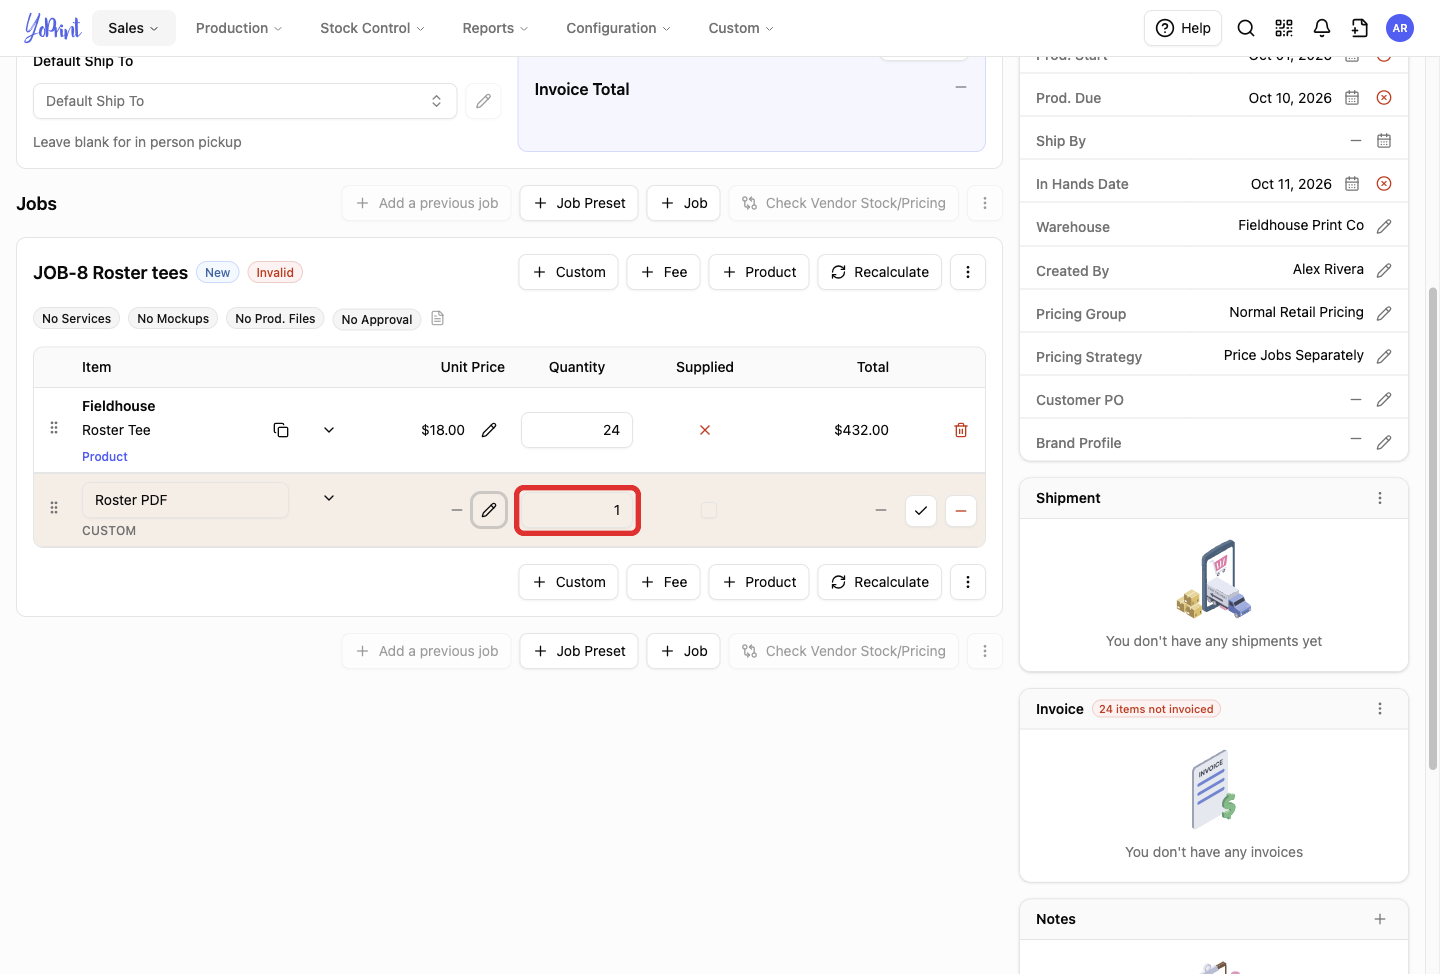Edit the Warehouse field
This screenshot has height=974, width=1440.
coord(1384,227)
